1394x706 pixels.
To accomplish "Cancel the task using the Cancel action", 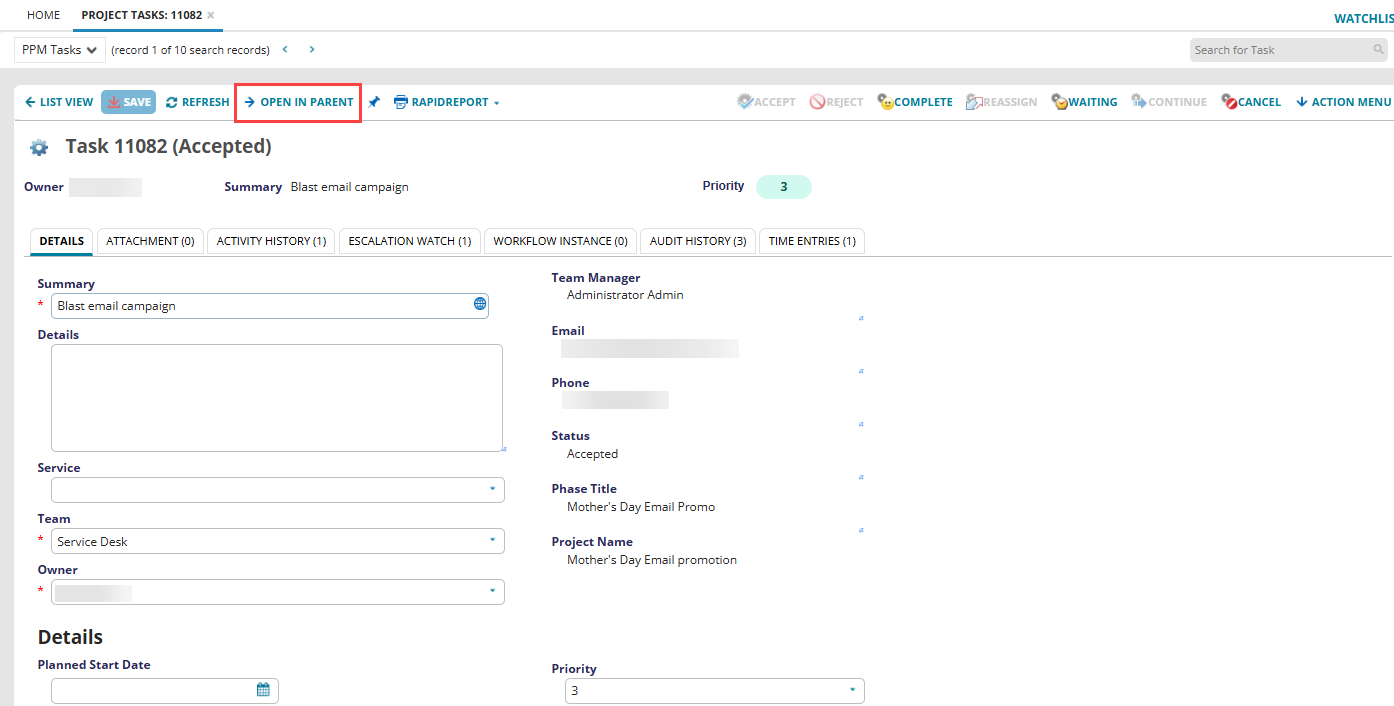I will [1251, 102].
